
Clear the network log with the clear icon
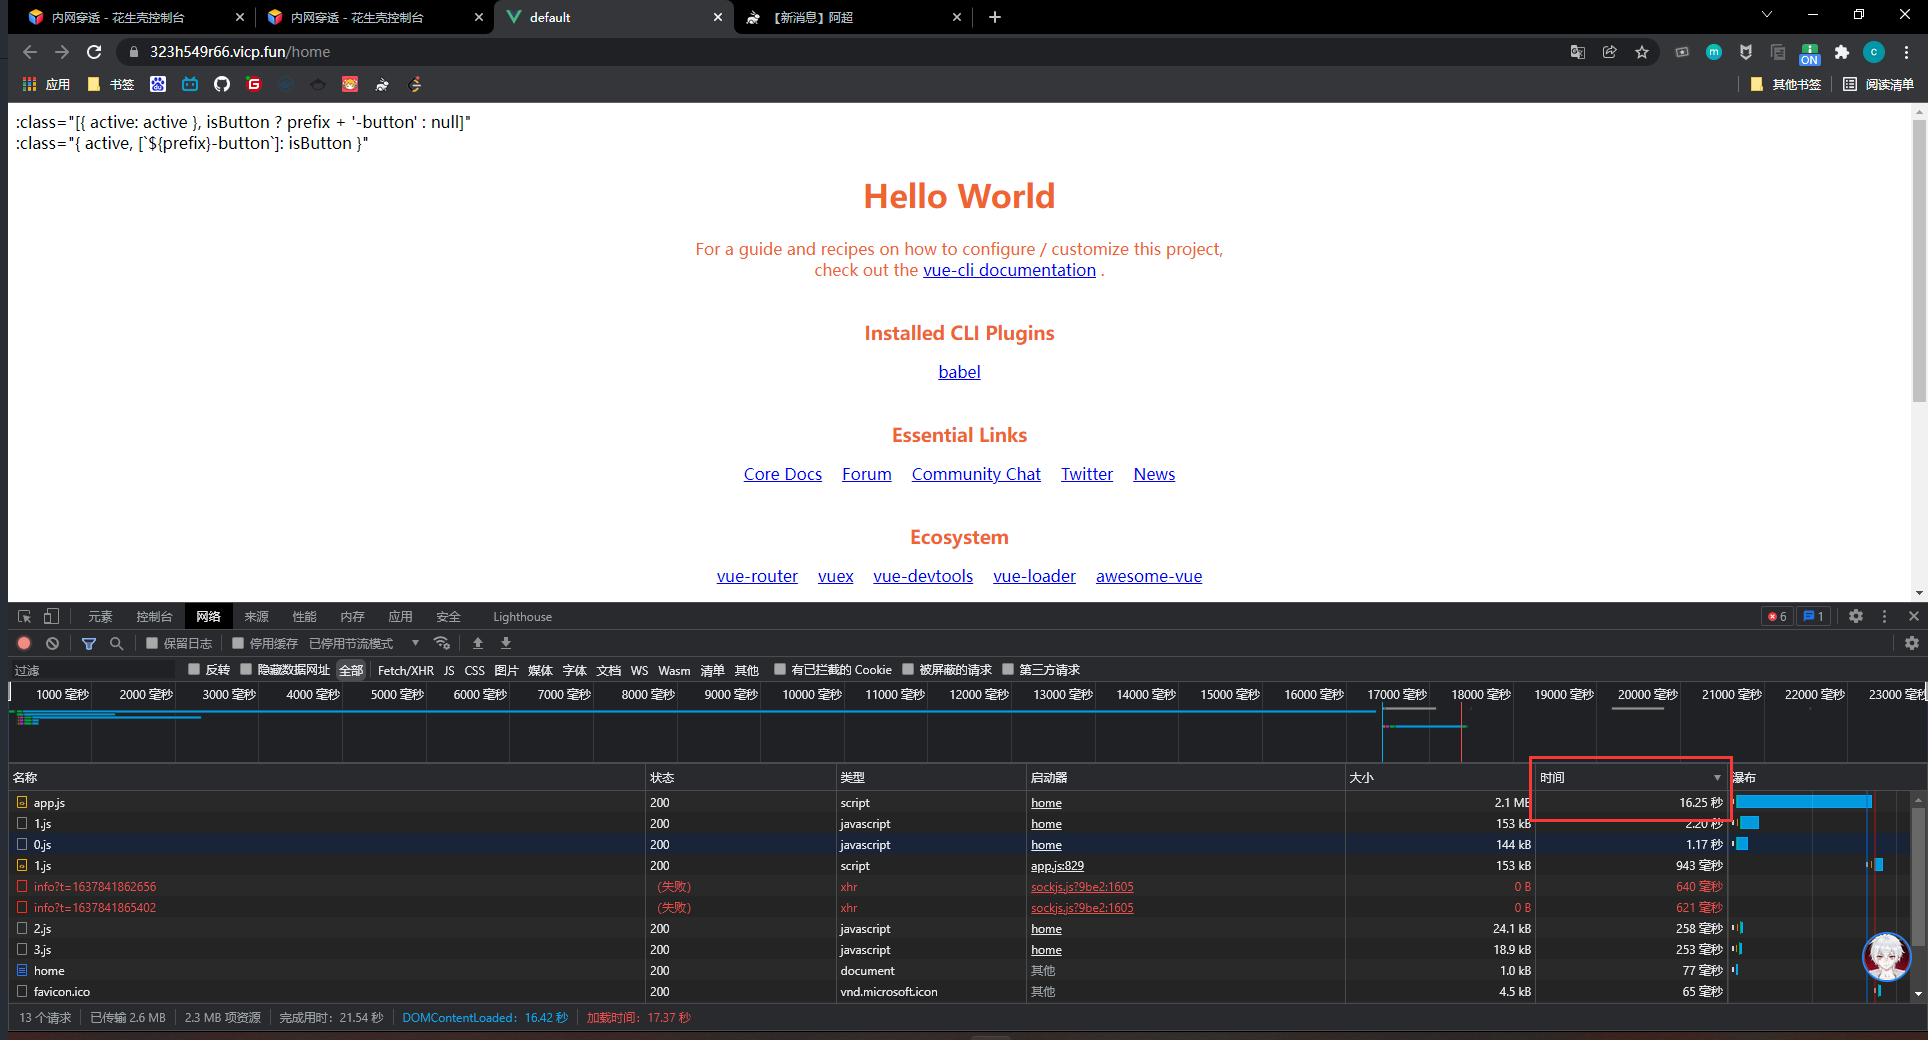pos(52,644)
